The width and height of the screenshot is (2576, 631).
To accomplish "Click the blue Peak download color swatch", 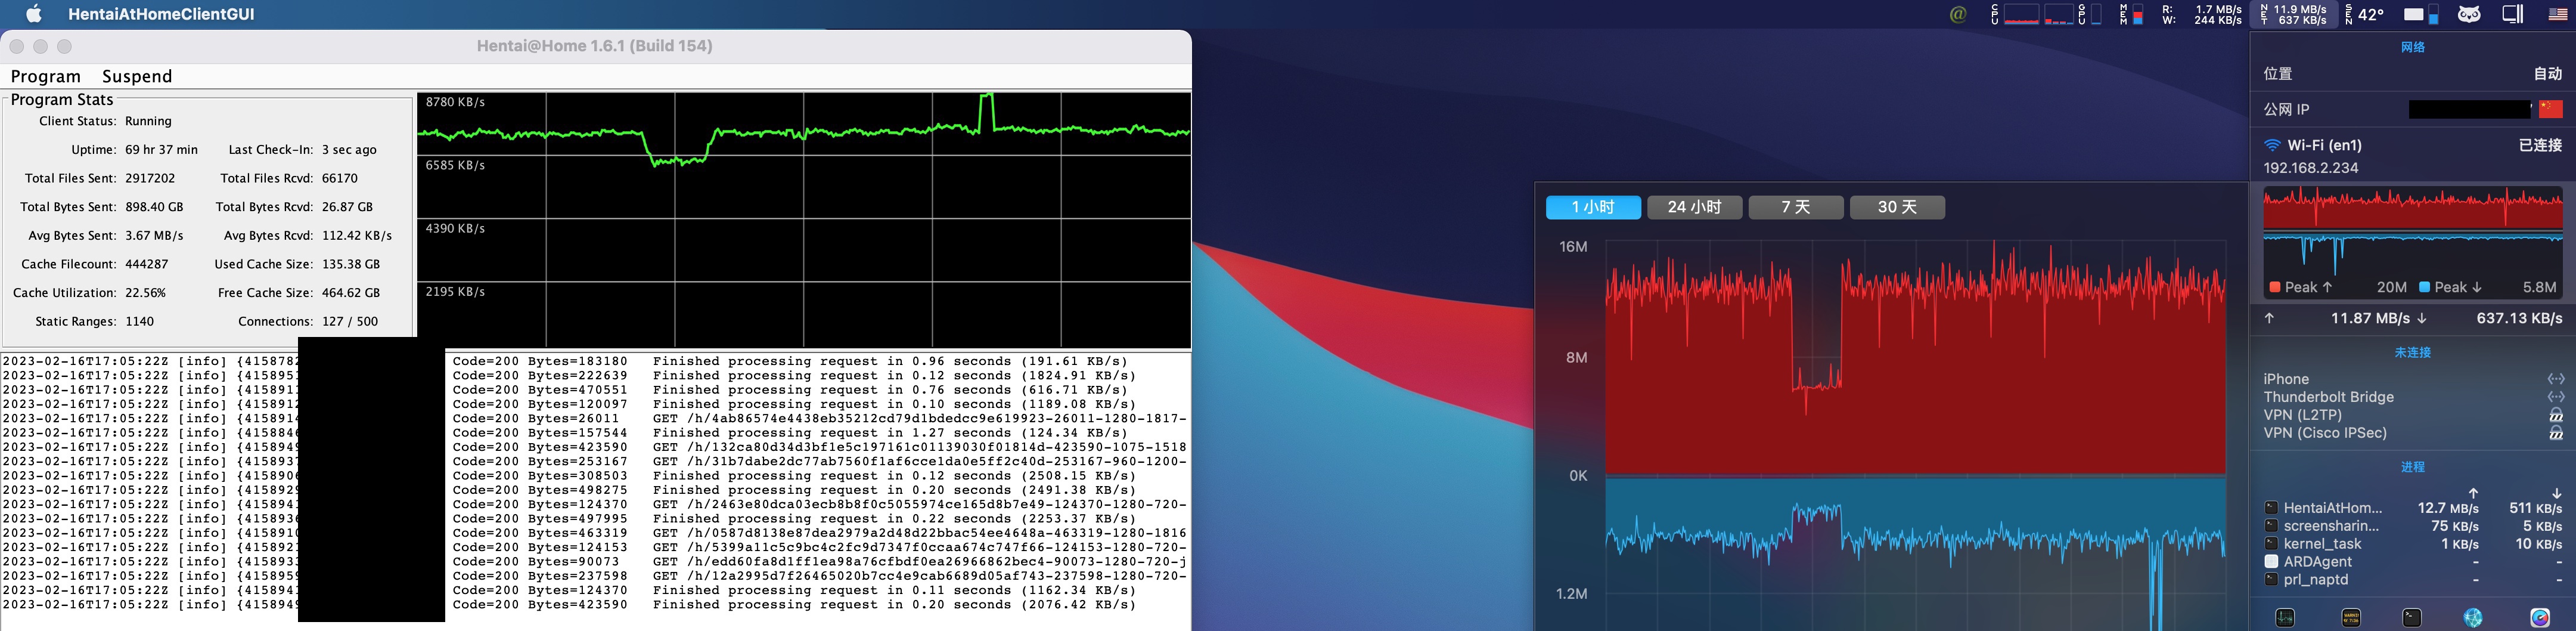I will (x=2424, y=287).
